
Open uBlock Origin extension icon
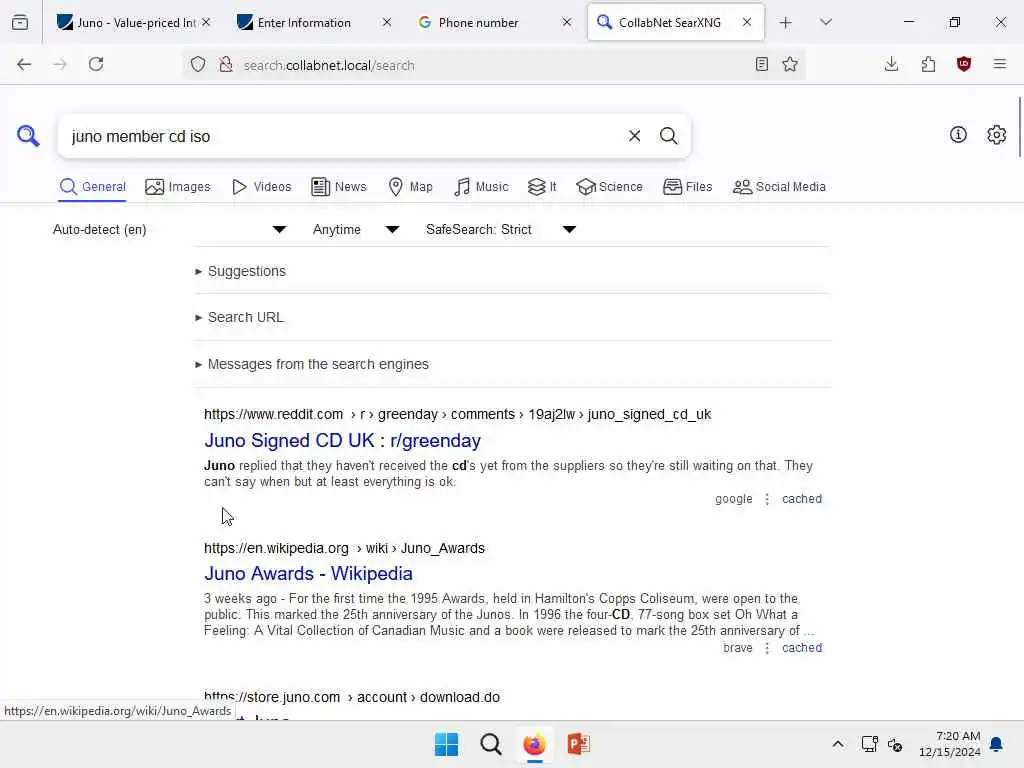click(964, 64)
